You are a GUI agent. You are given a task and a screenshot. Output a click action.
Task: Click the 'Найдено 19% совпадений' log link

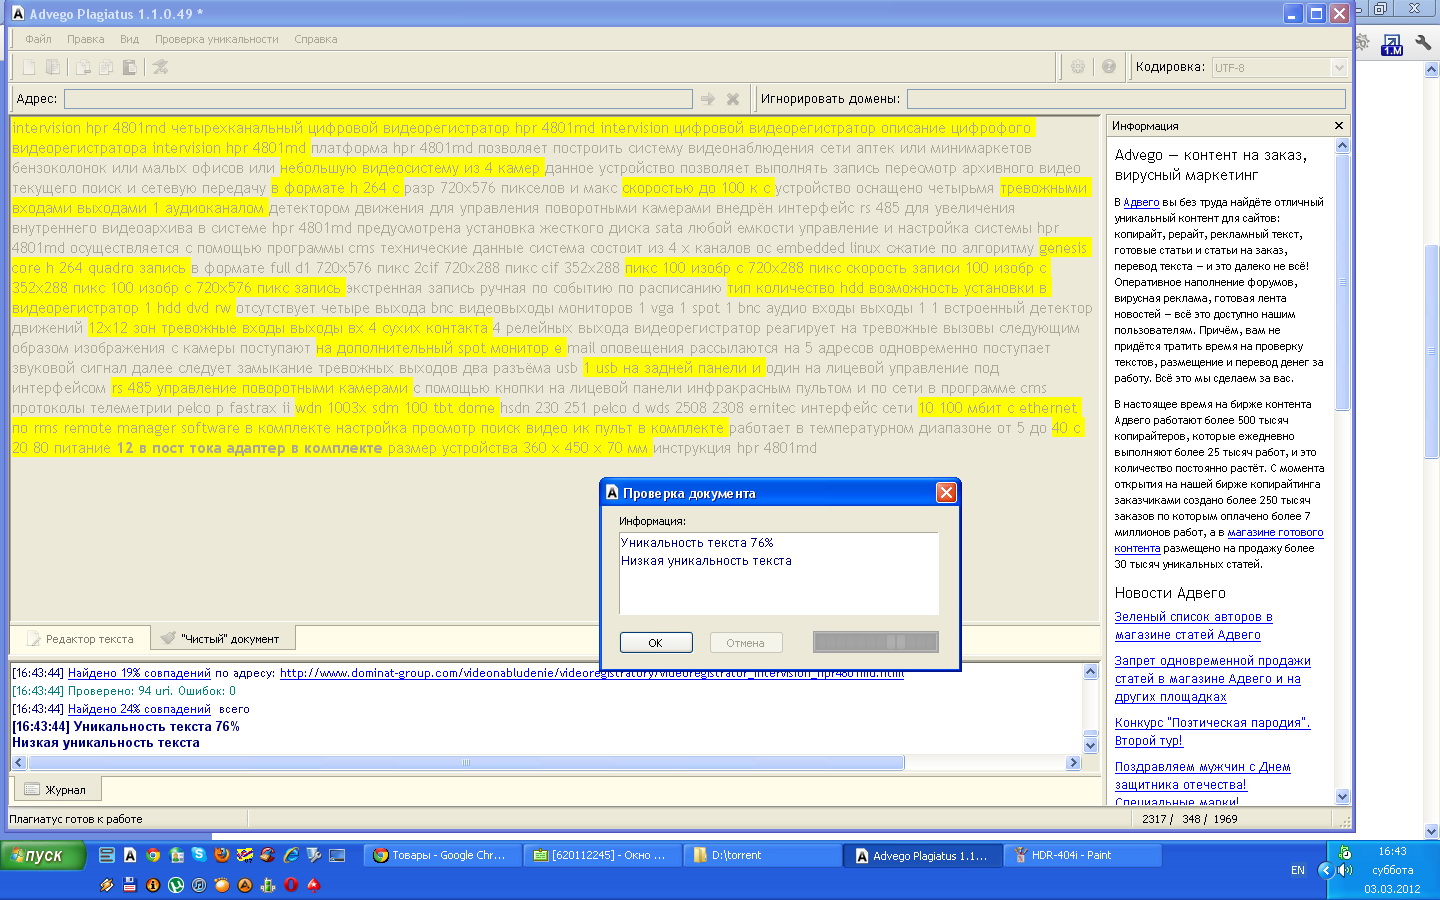(x=139, y=673)
